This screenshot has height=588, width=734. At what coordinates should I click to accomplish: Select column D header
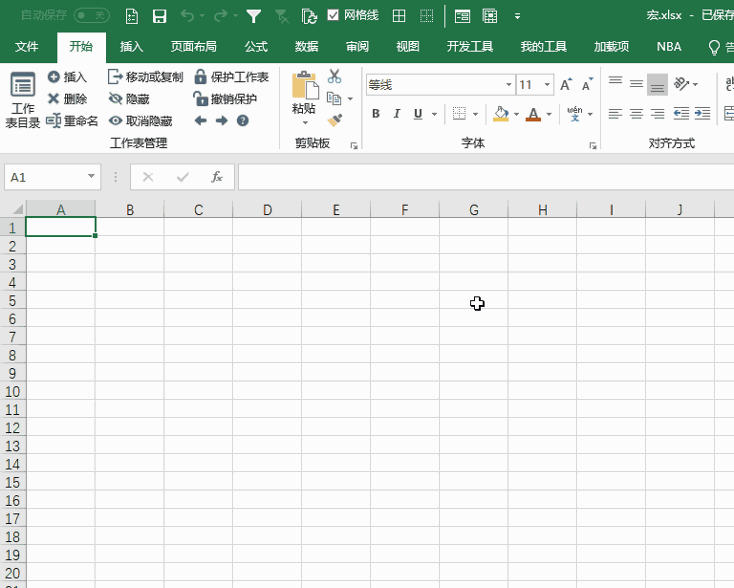point(267,209)
